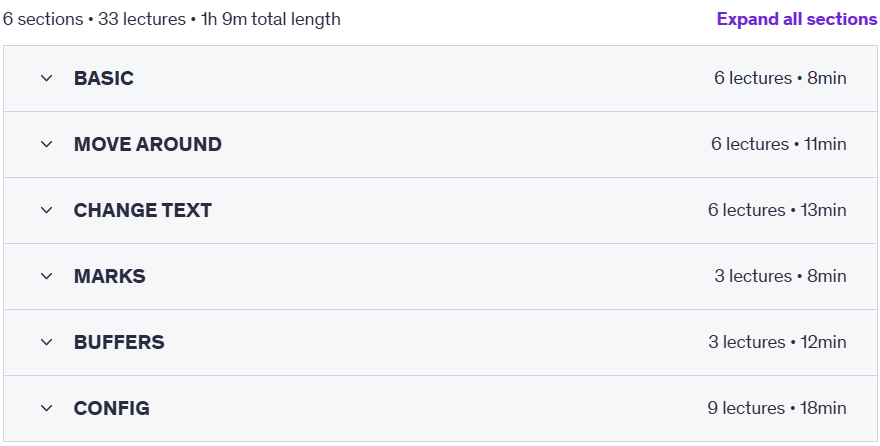Image resolution: width=880 pixels, height=446 pixels.
Task: Click the 33 lectures total length summary
Action: pos(172,19)
